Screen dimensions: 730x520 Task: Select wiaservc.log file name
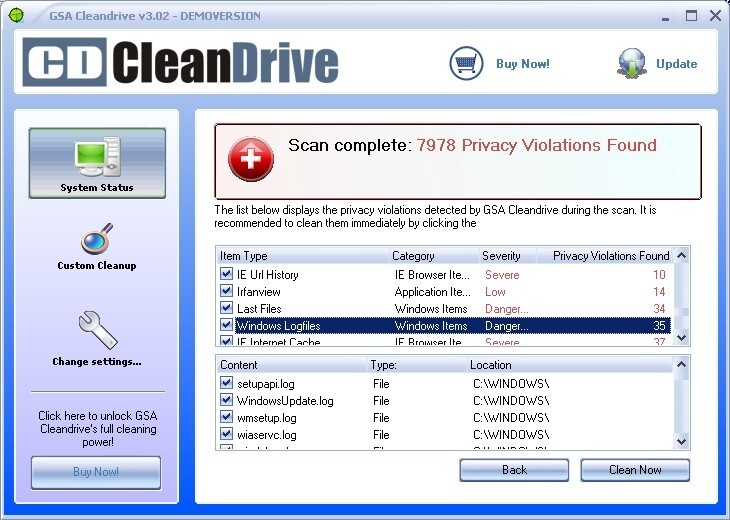[267, 435]
